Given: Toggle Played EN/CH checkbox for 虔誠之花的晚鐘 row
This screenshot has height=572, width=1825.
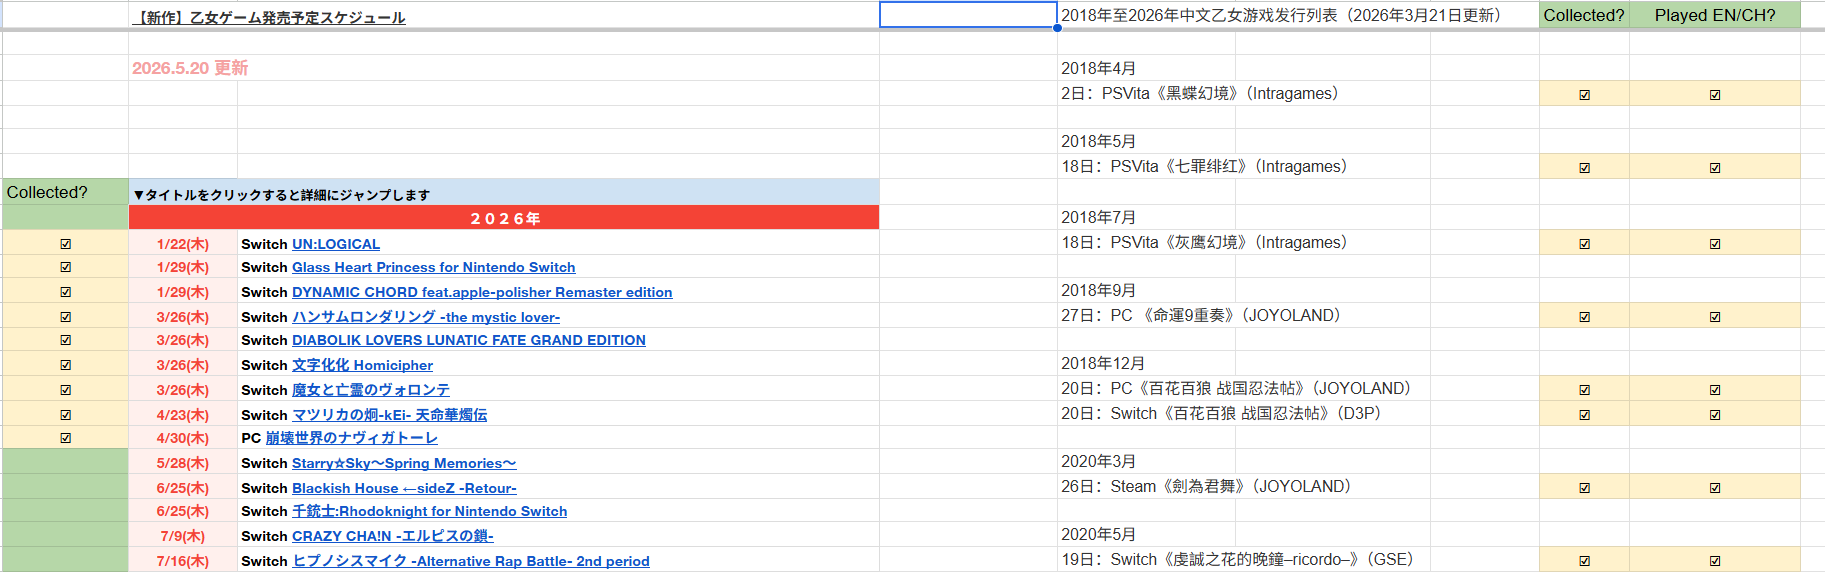Looking at the screenshot, I should [x=1715, y=561].
